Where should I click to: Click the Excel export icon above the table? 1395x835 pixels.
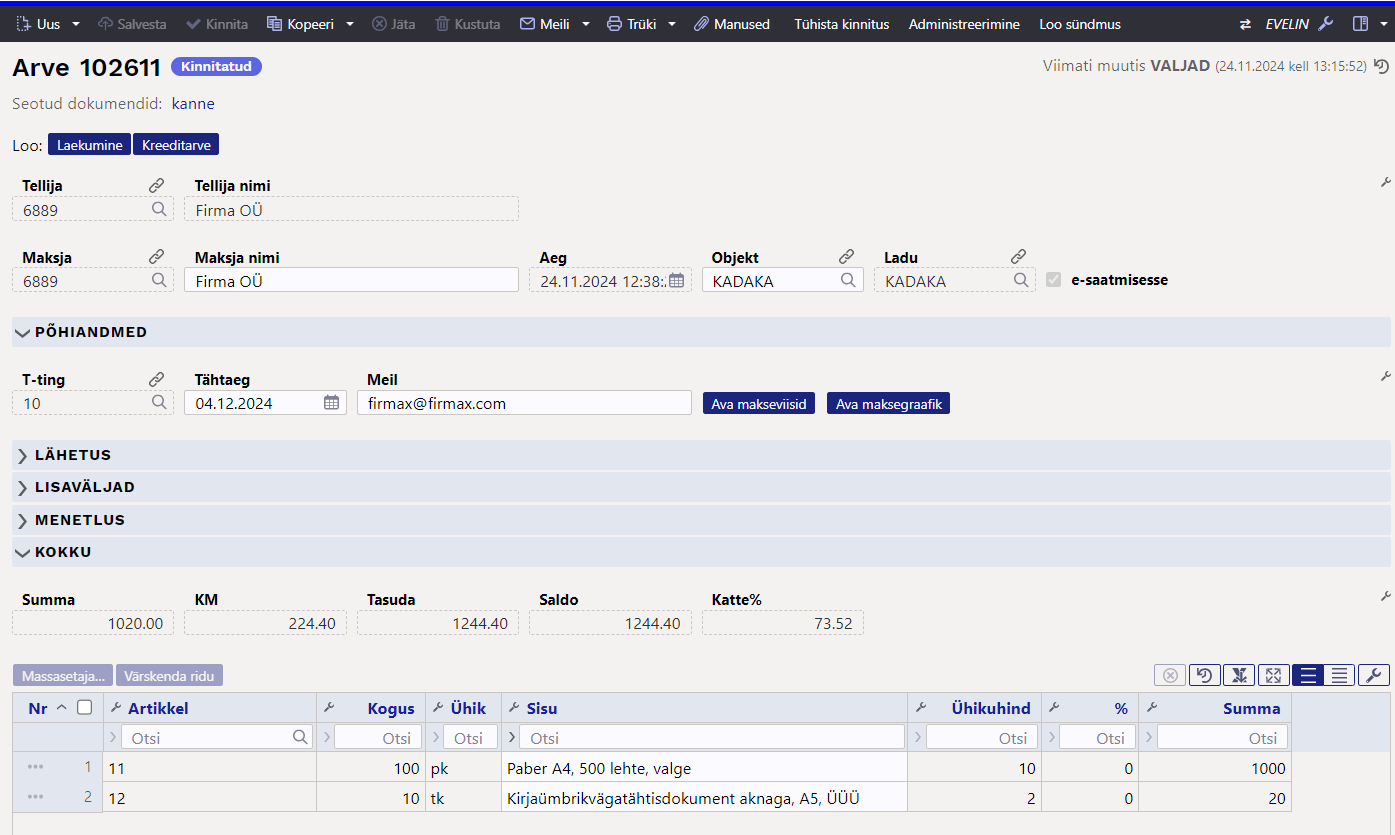click(1238, 675)
